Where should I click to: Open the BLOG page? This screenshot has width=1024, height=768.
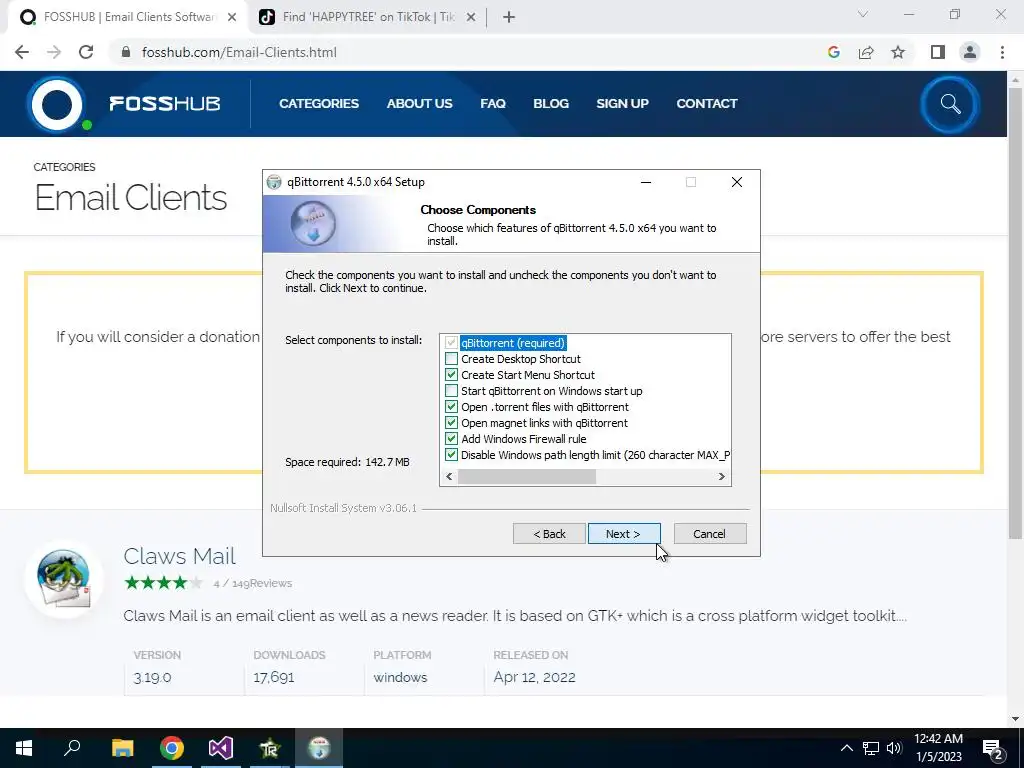[551, 104]
